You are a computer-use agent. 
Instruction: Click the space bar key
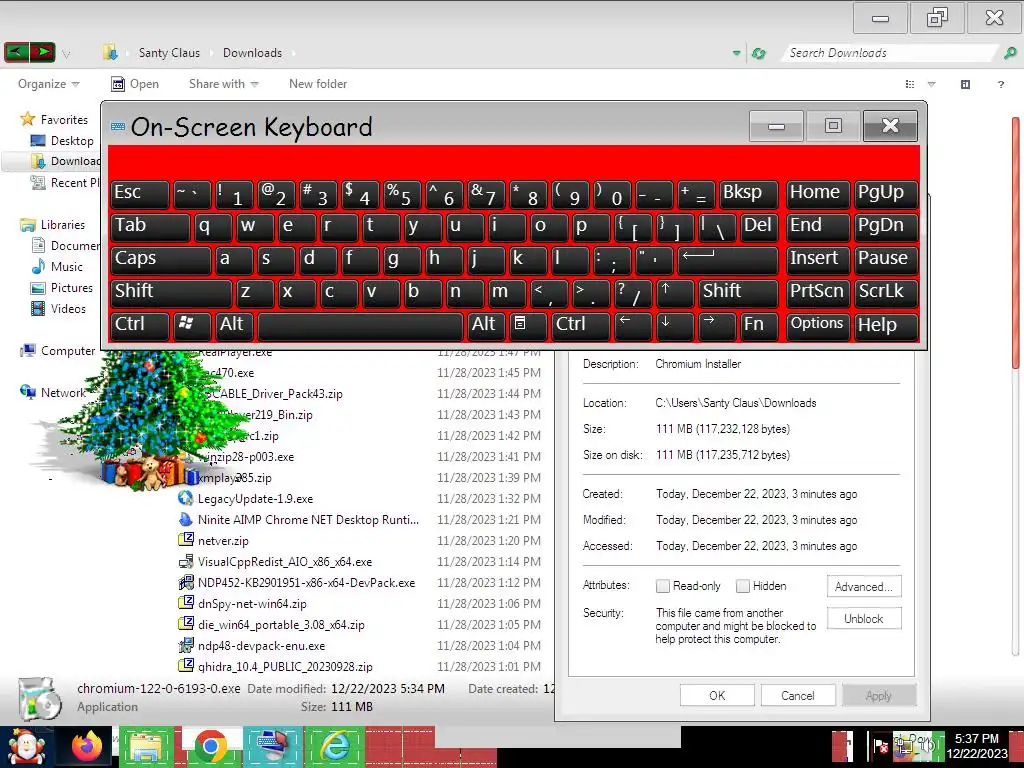coord(360,325)
